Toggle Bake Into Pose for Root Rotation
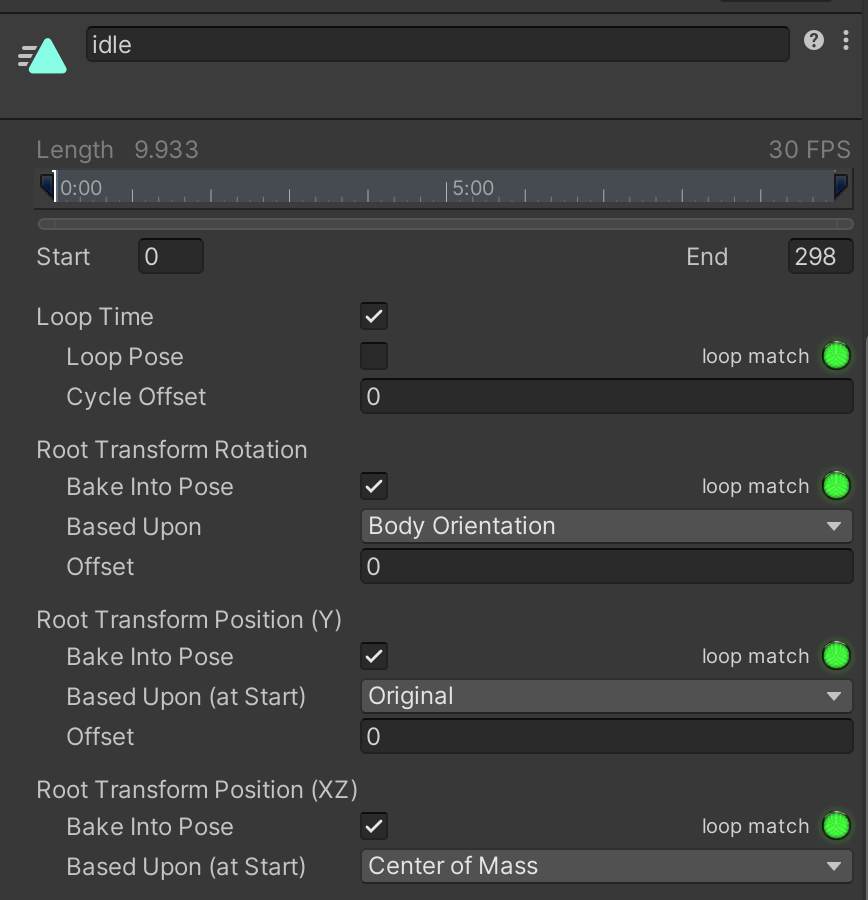This screenshot has height=900, width=868. point(374,487)
